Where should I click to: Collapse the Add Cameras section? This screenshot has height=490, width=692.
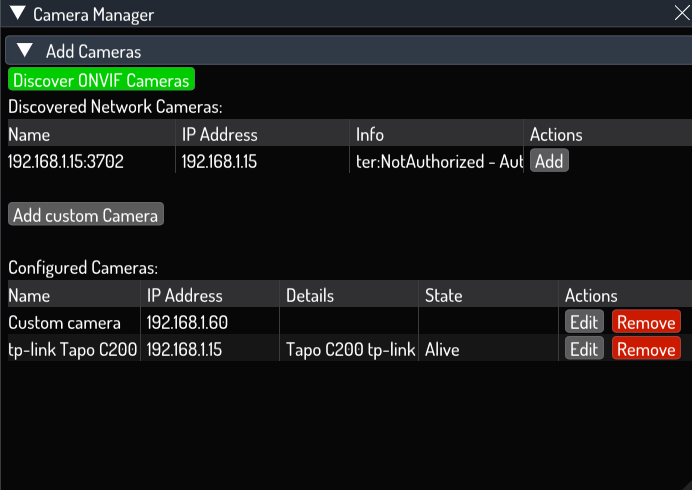pos(25,50)
